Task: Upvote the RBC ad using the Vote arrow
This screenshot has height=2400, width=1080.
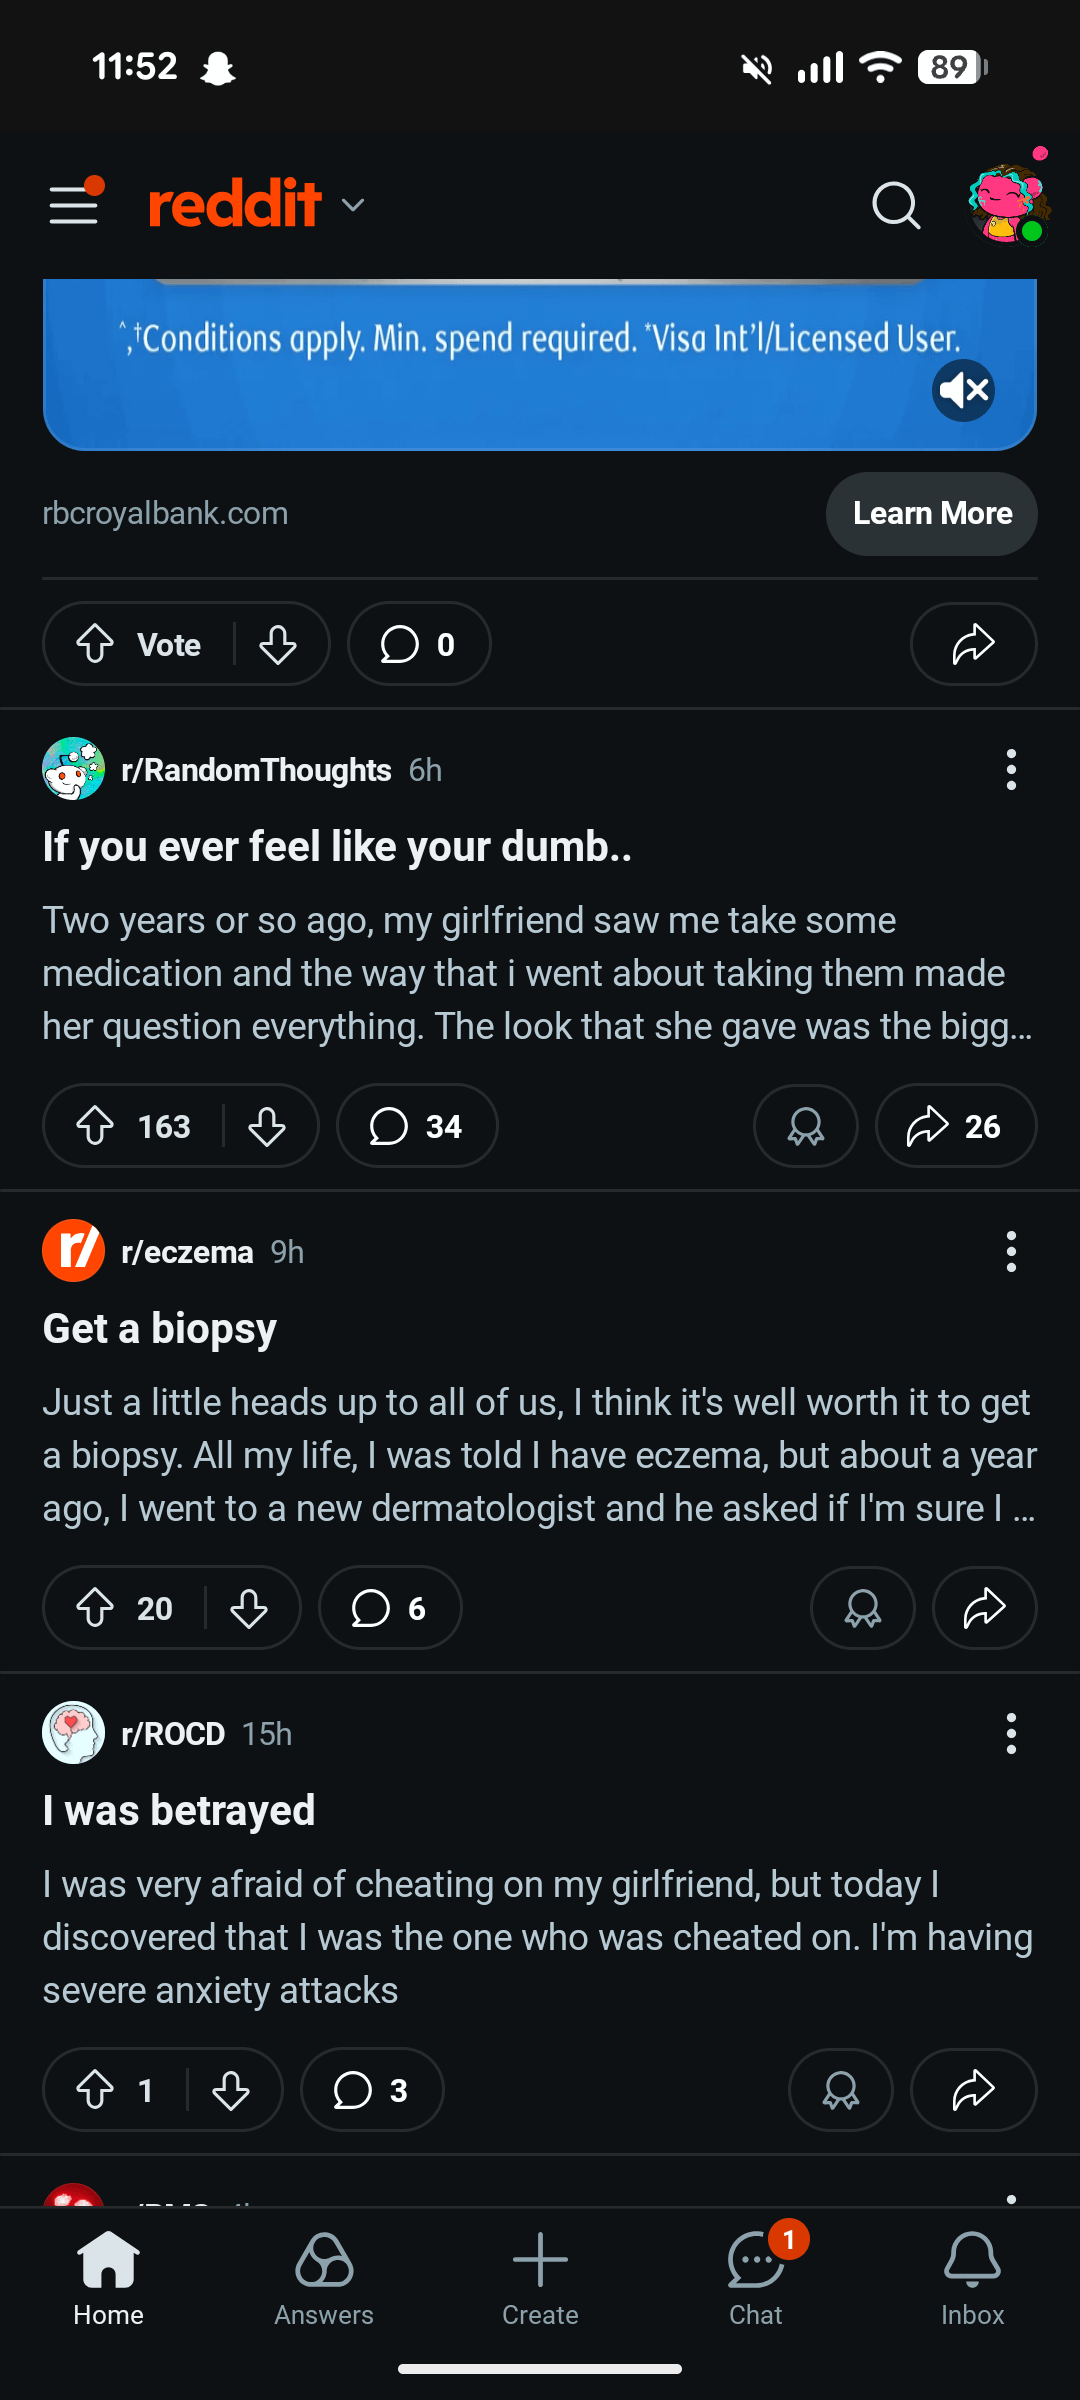Action: point(96,644)
